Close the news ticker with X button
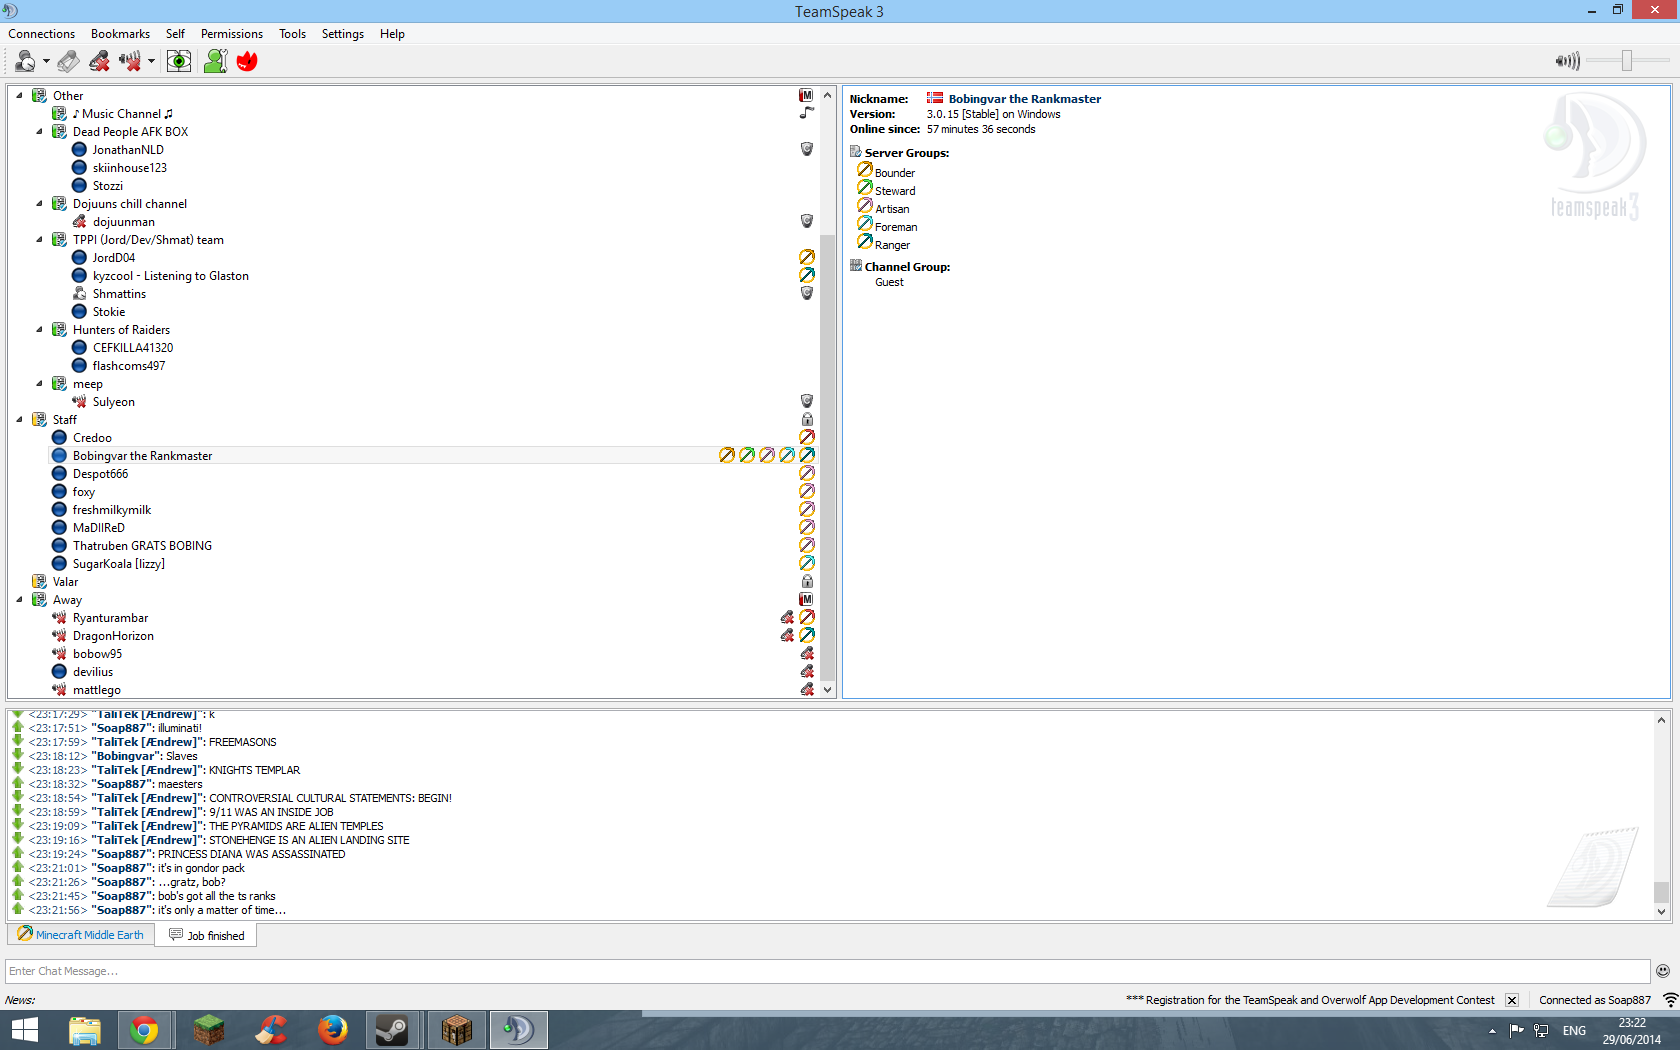 (1512, 1000)
